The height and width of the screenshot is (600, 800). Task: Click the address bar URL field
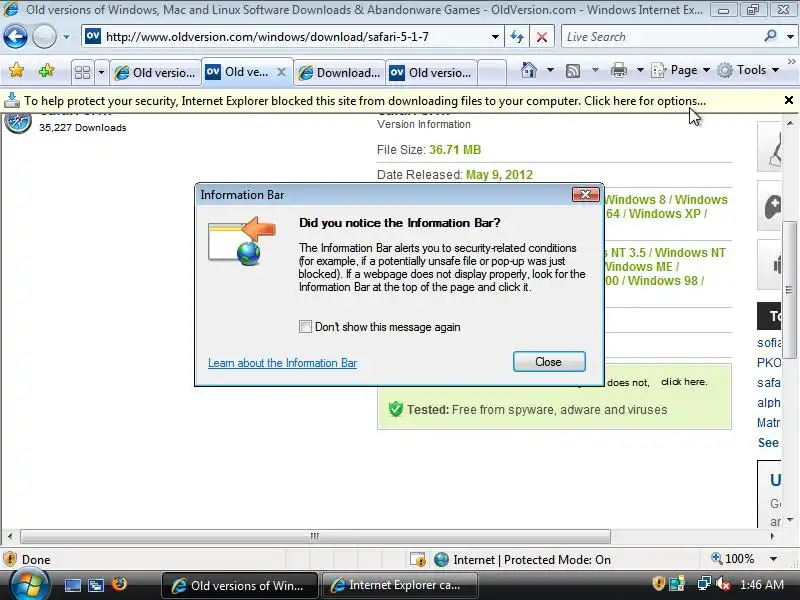[x=291, y=37]
